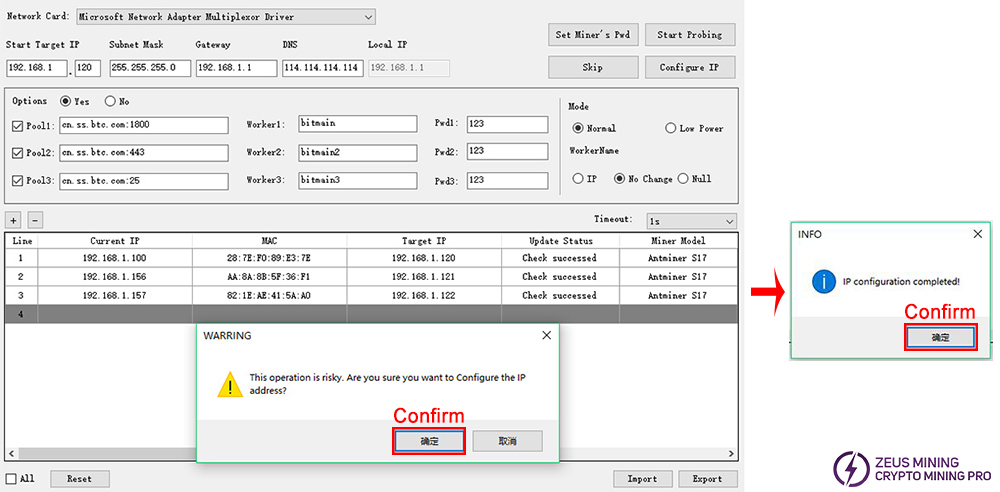Image resolution: width=1000 pixels, height=492 pixels.
Task: Check the All checkbox
Action: 11,479
